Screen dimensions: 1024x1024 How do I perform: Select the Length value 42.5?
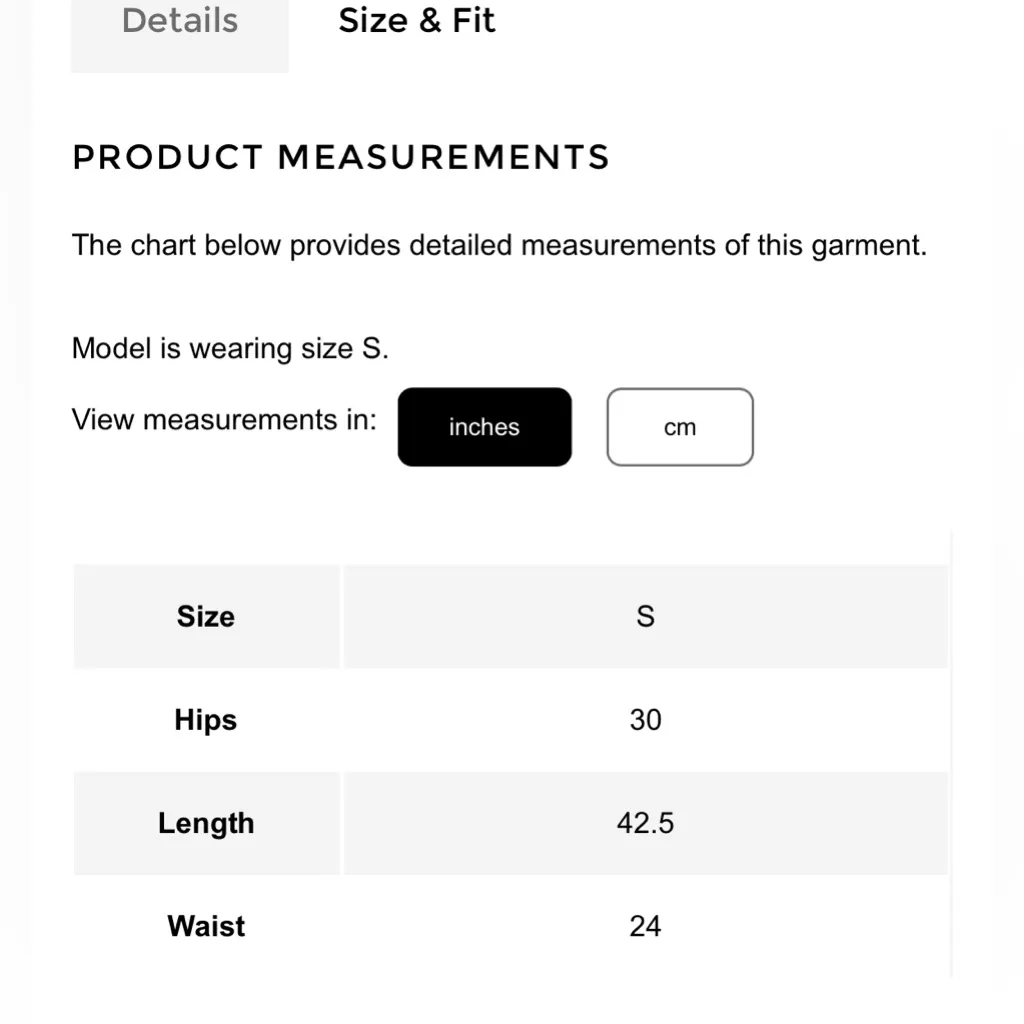[645, 824]
